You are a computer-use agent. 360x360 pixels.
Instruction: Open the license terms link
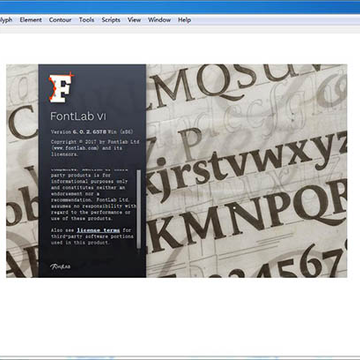tap(98, 230)
